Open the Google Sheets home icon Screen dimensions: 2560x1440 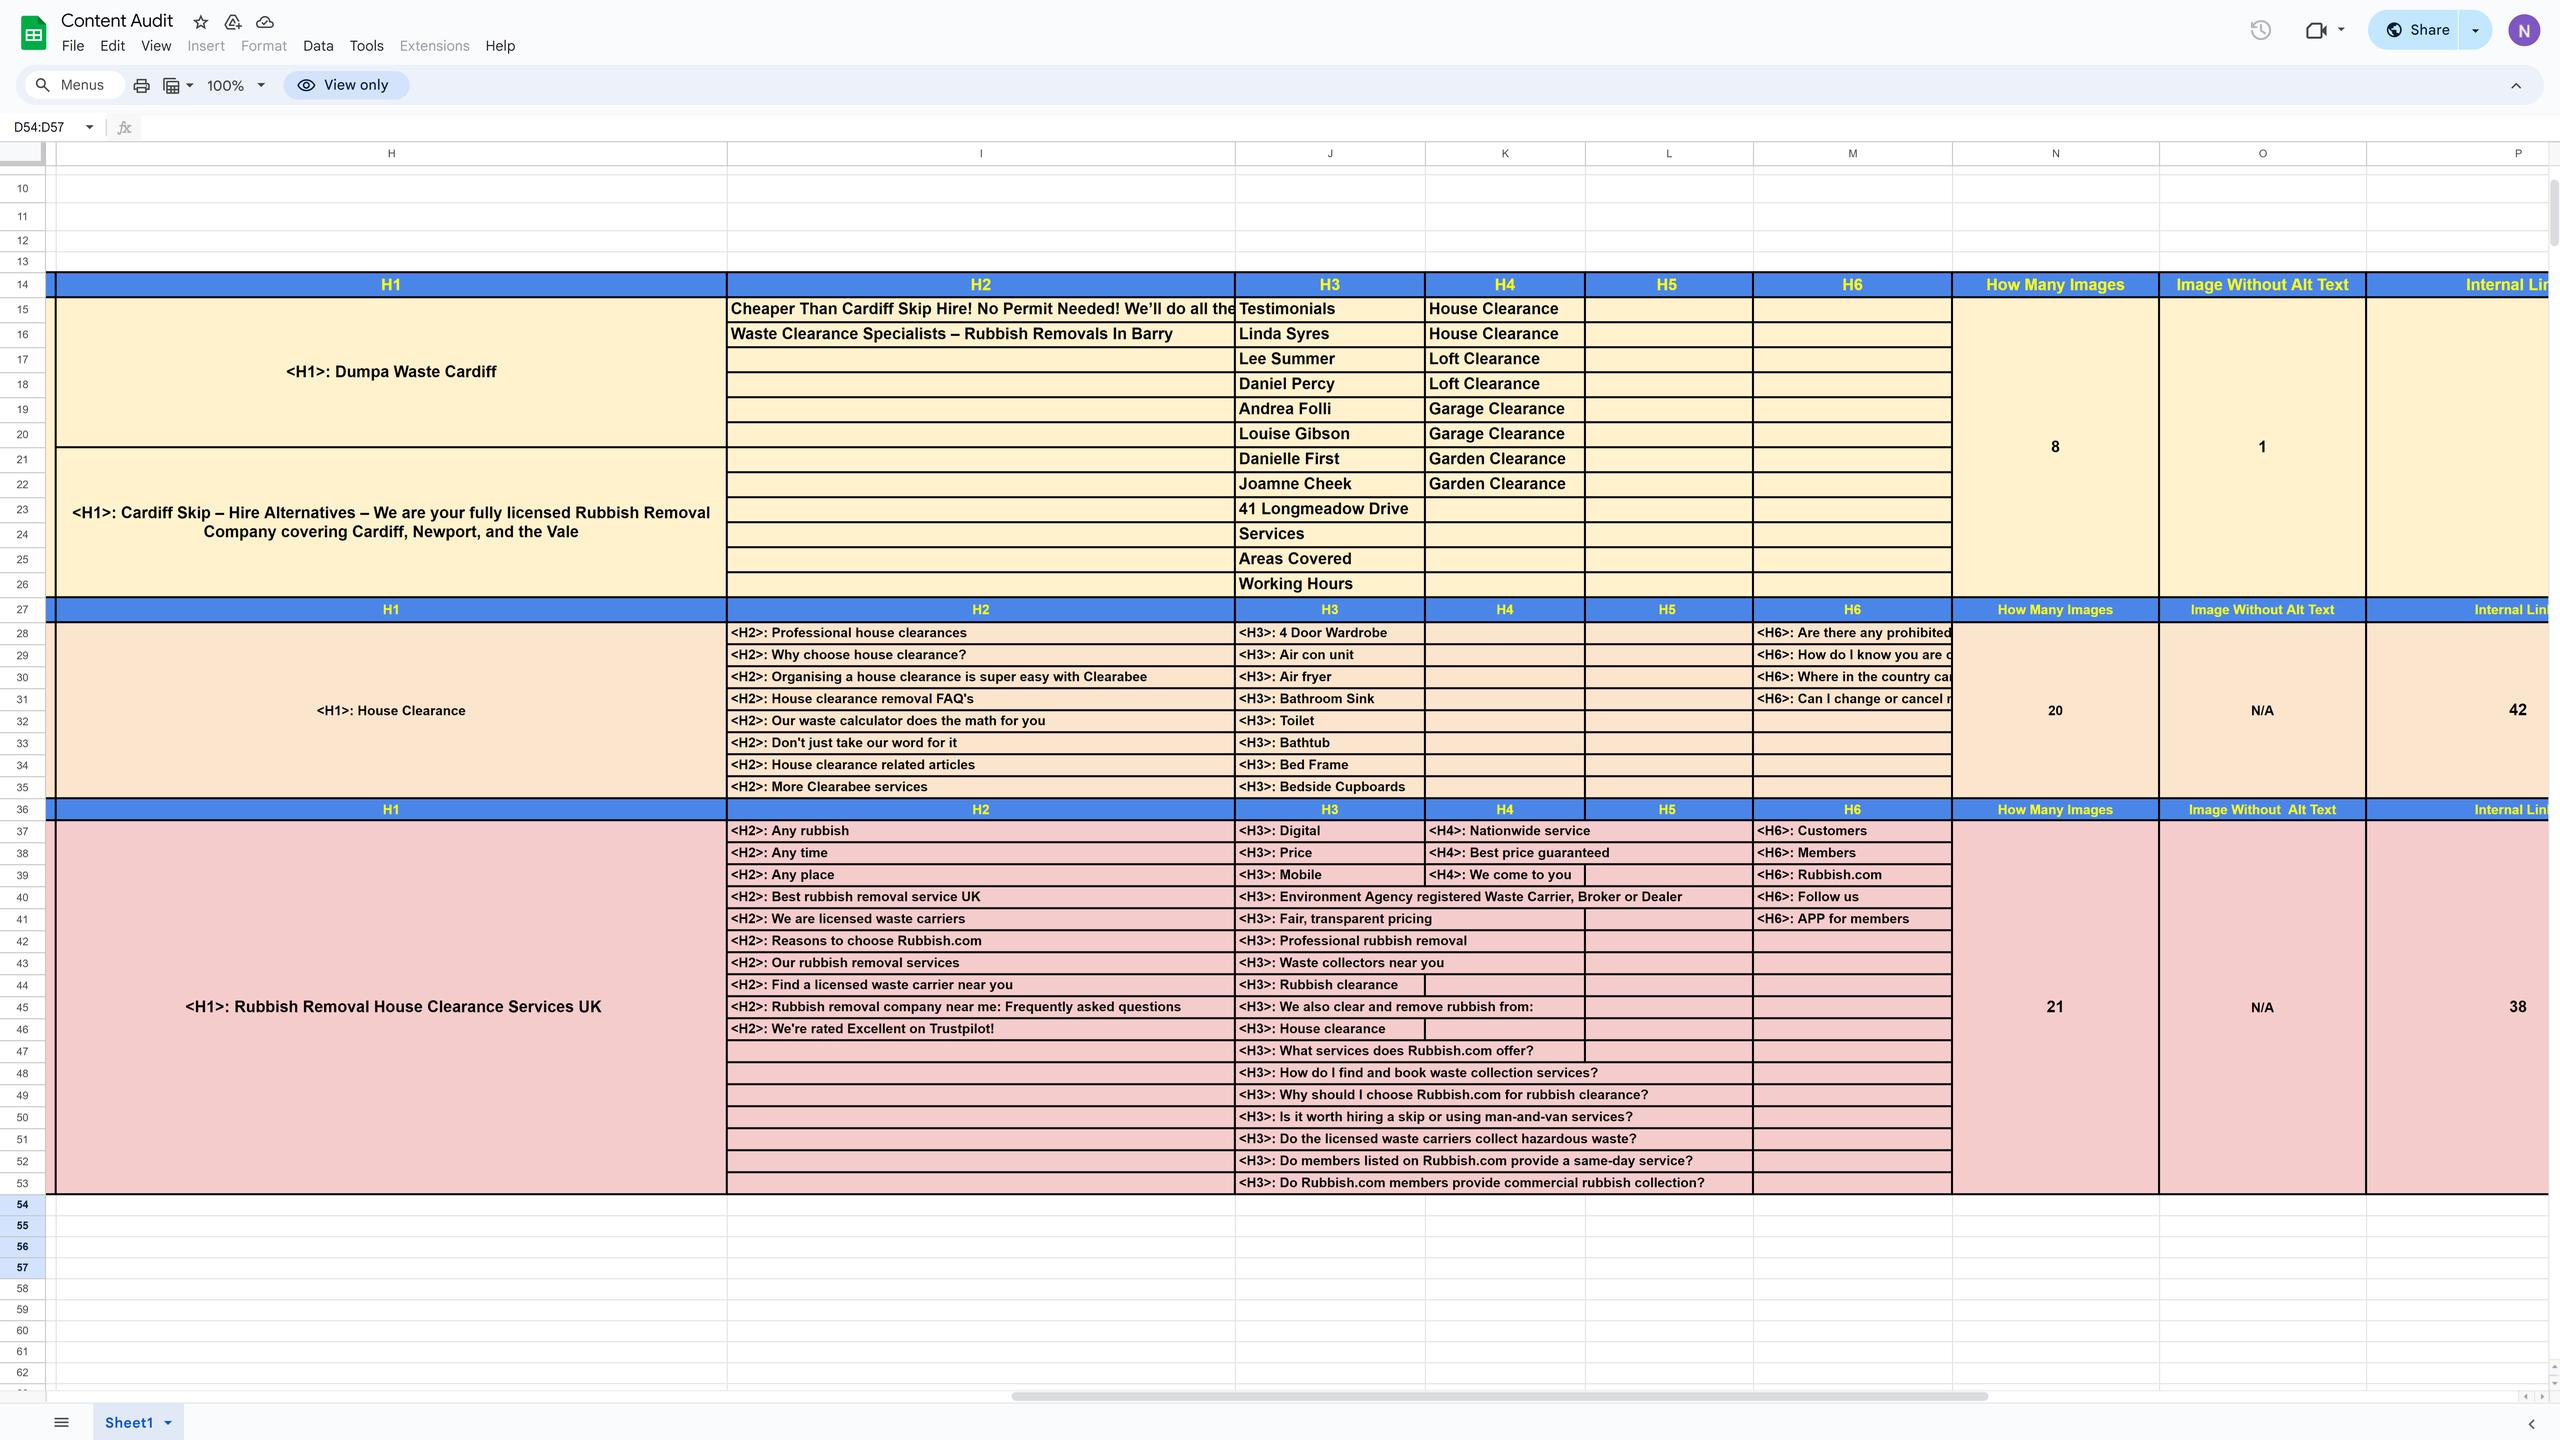tap(33, 32)
